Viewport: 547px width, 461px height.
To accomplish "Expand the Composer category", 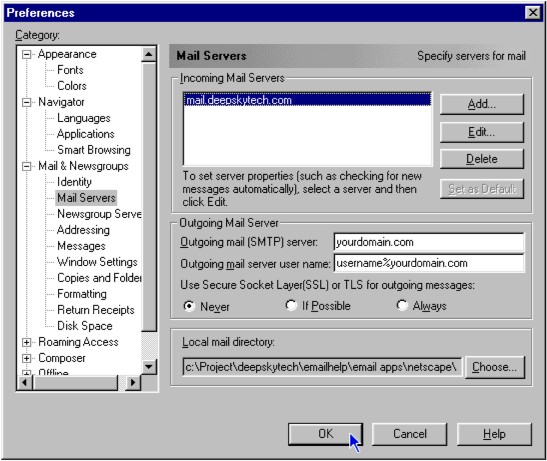I will (x=26, y=358).
